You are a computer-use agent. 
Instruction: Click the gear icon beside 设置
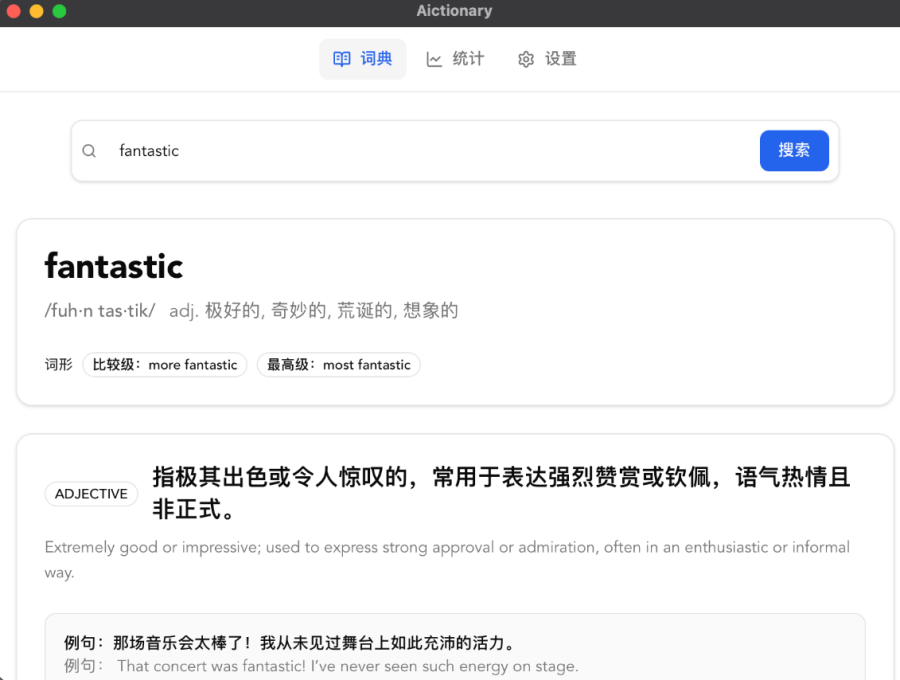(x=525, y=59)
